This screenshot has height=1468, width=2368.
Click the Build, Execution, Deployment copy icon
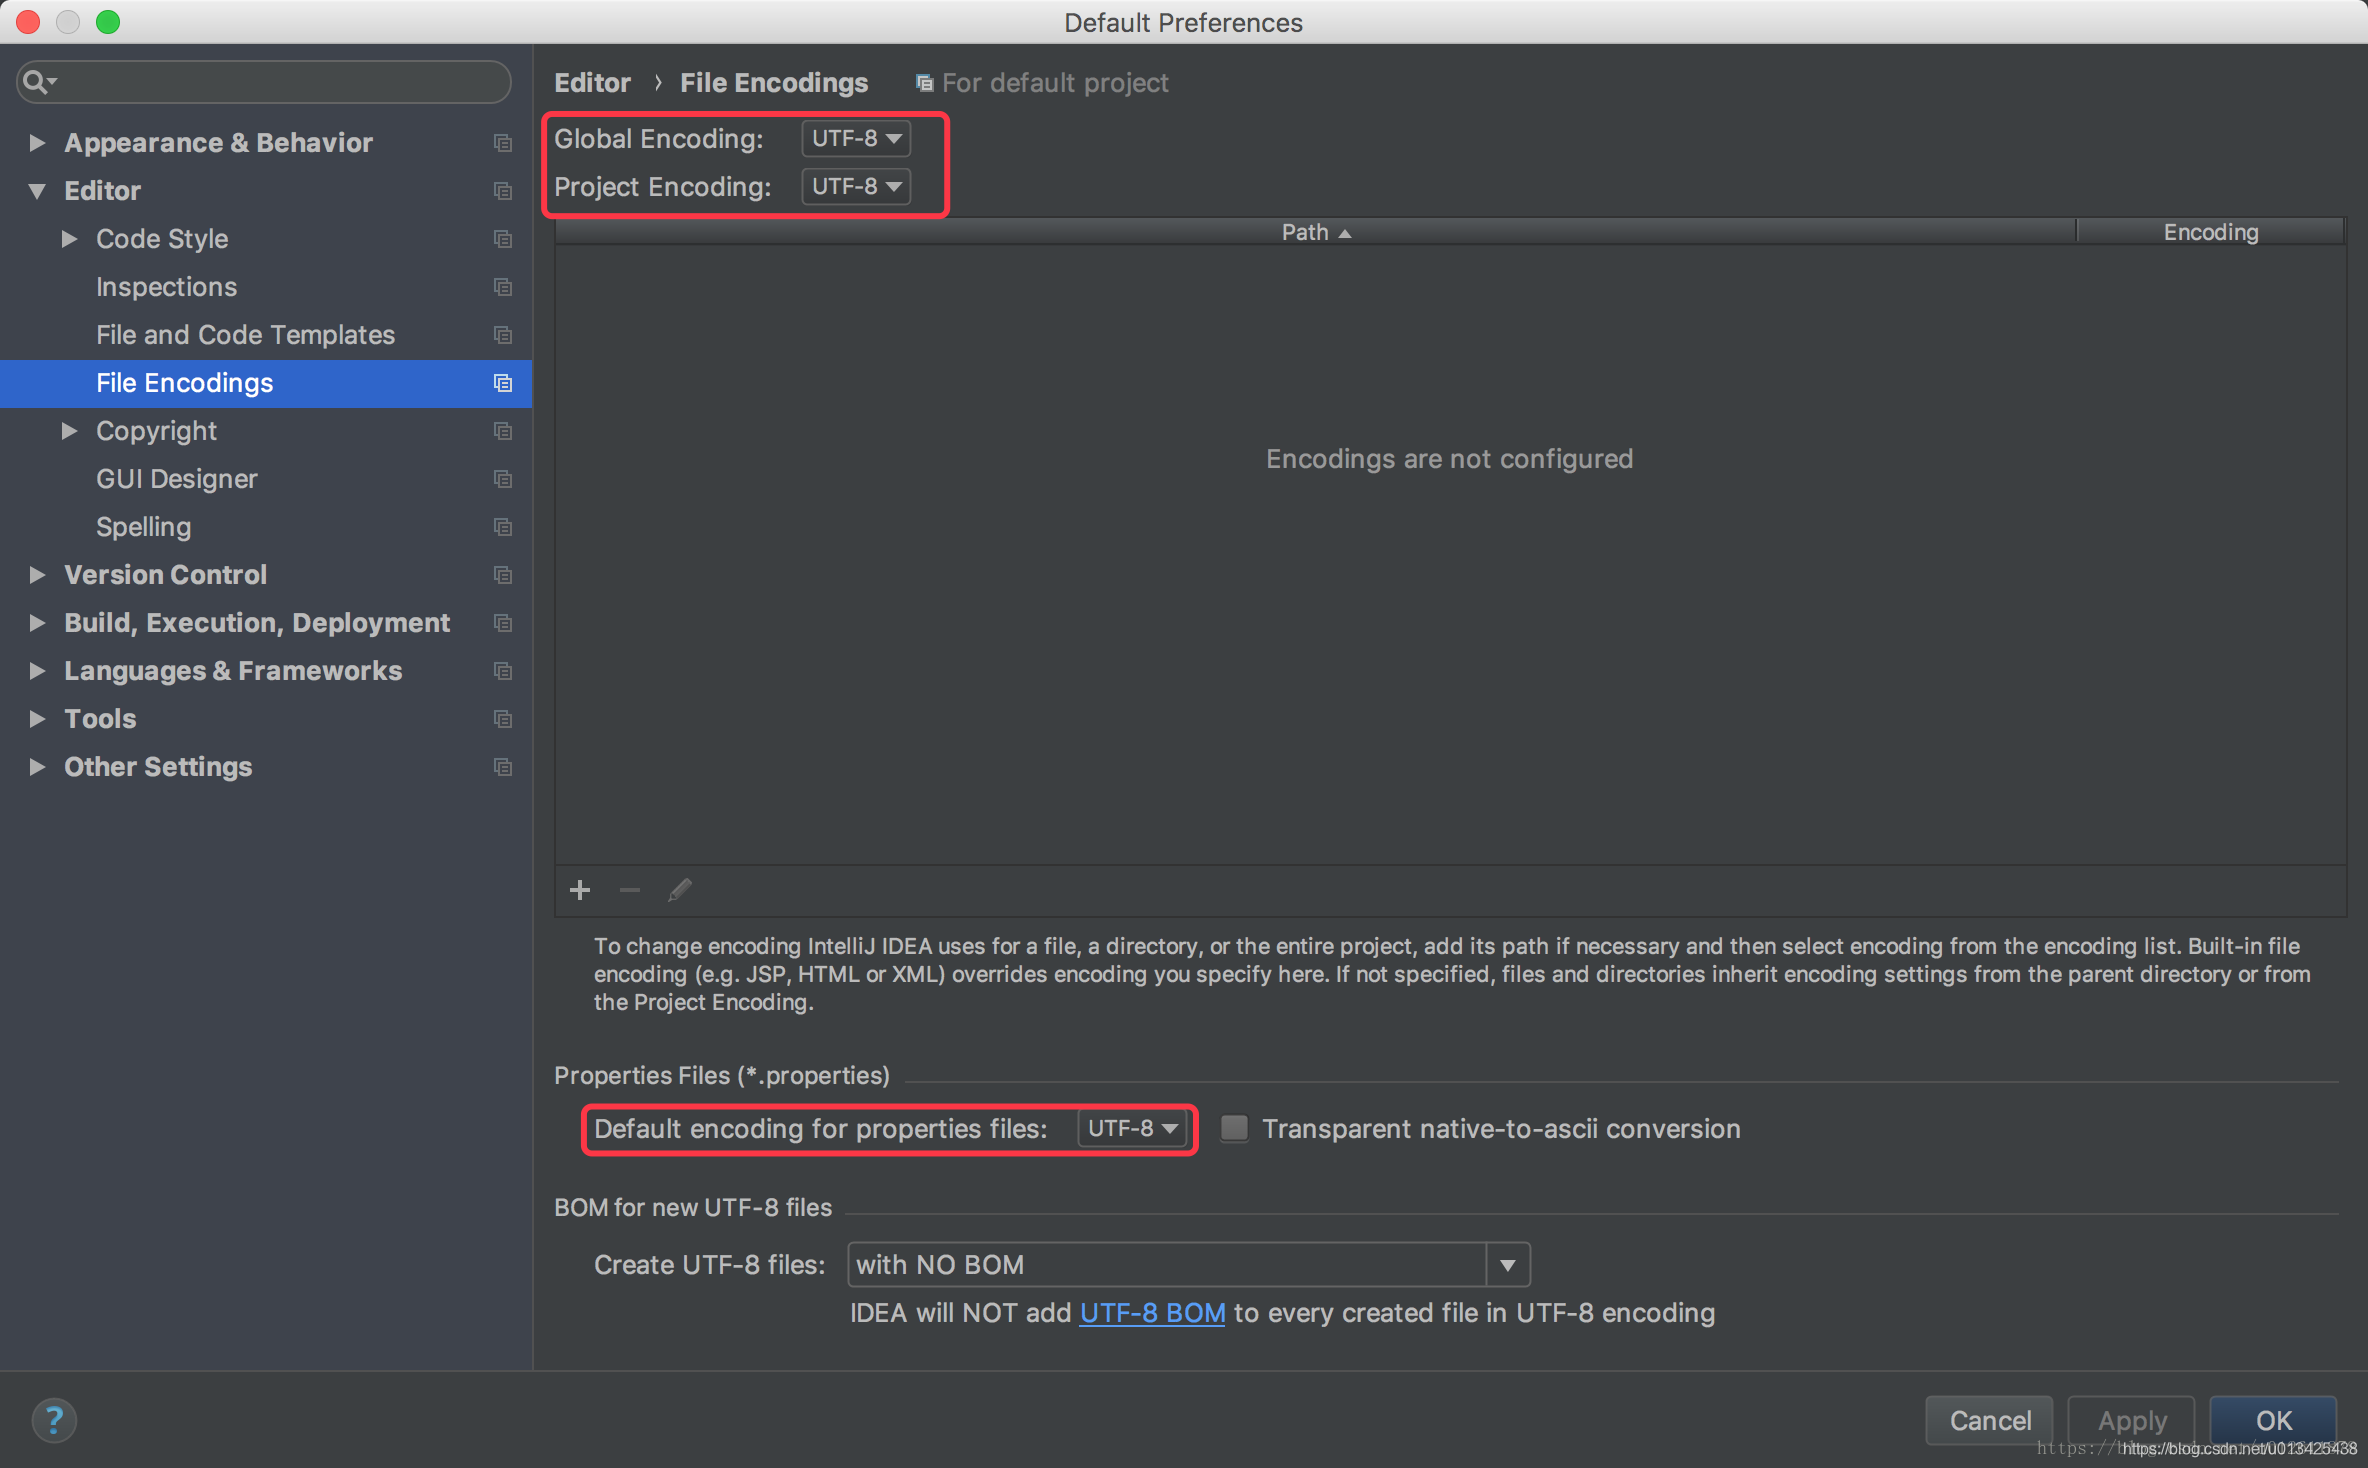(502, 622)
